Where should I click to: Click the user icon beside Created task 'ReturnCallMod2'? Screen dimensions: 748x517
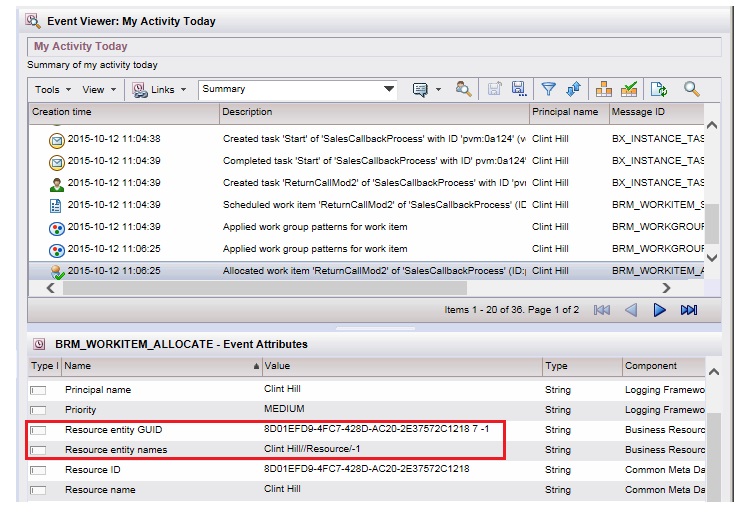click(x=57, y=184)
